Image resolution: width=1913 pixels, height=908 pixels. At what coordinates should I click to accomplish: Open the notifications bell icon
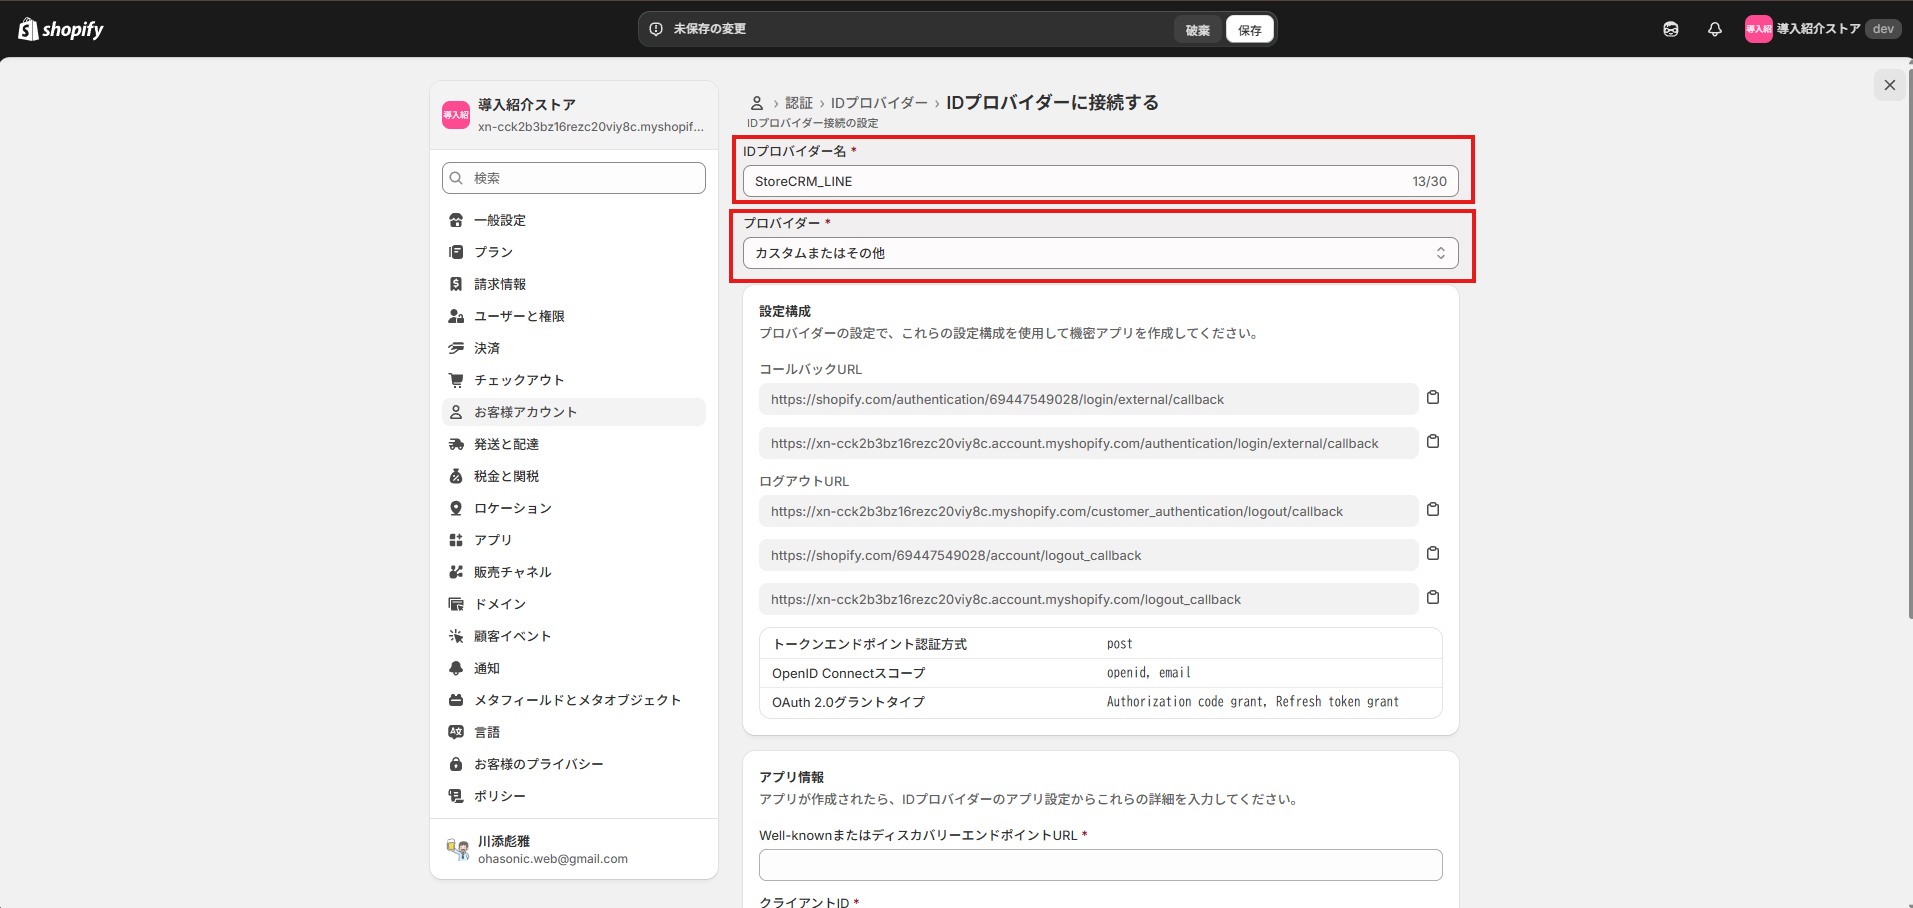pyautogui.click(x=1714, y=29)
